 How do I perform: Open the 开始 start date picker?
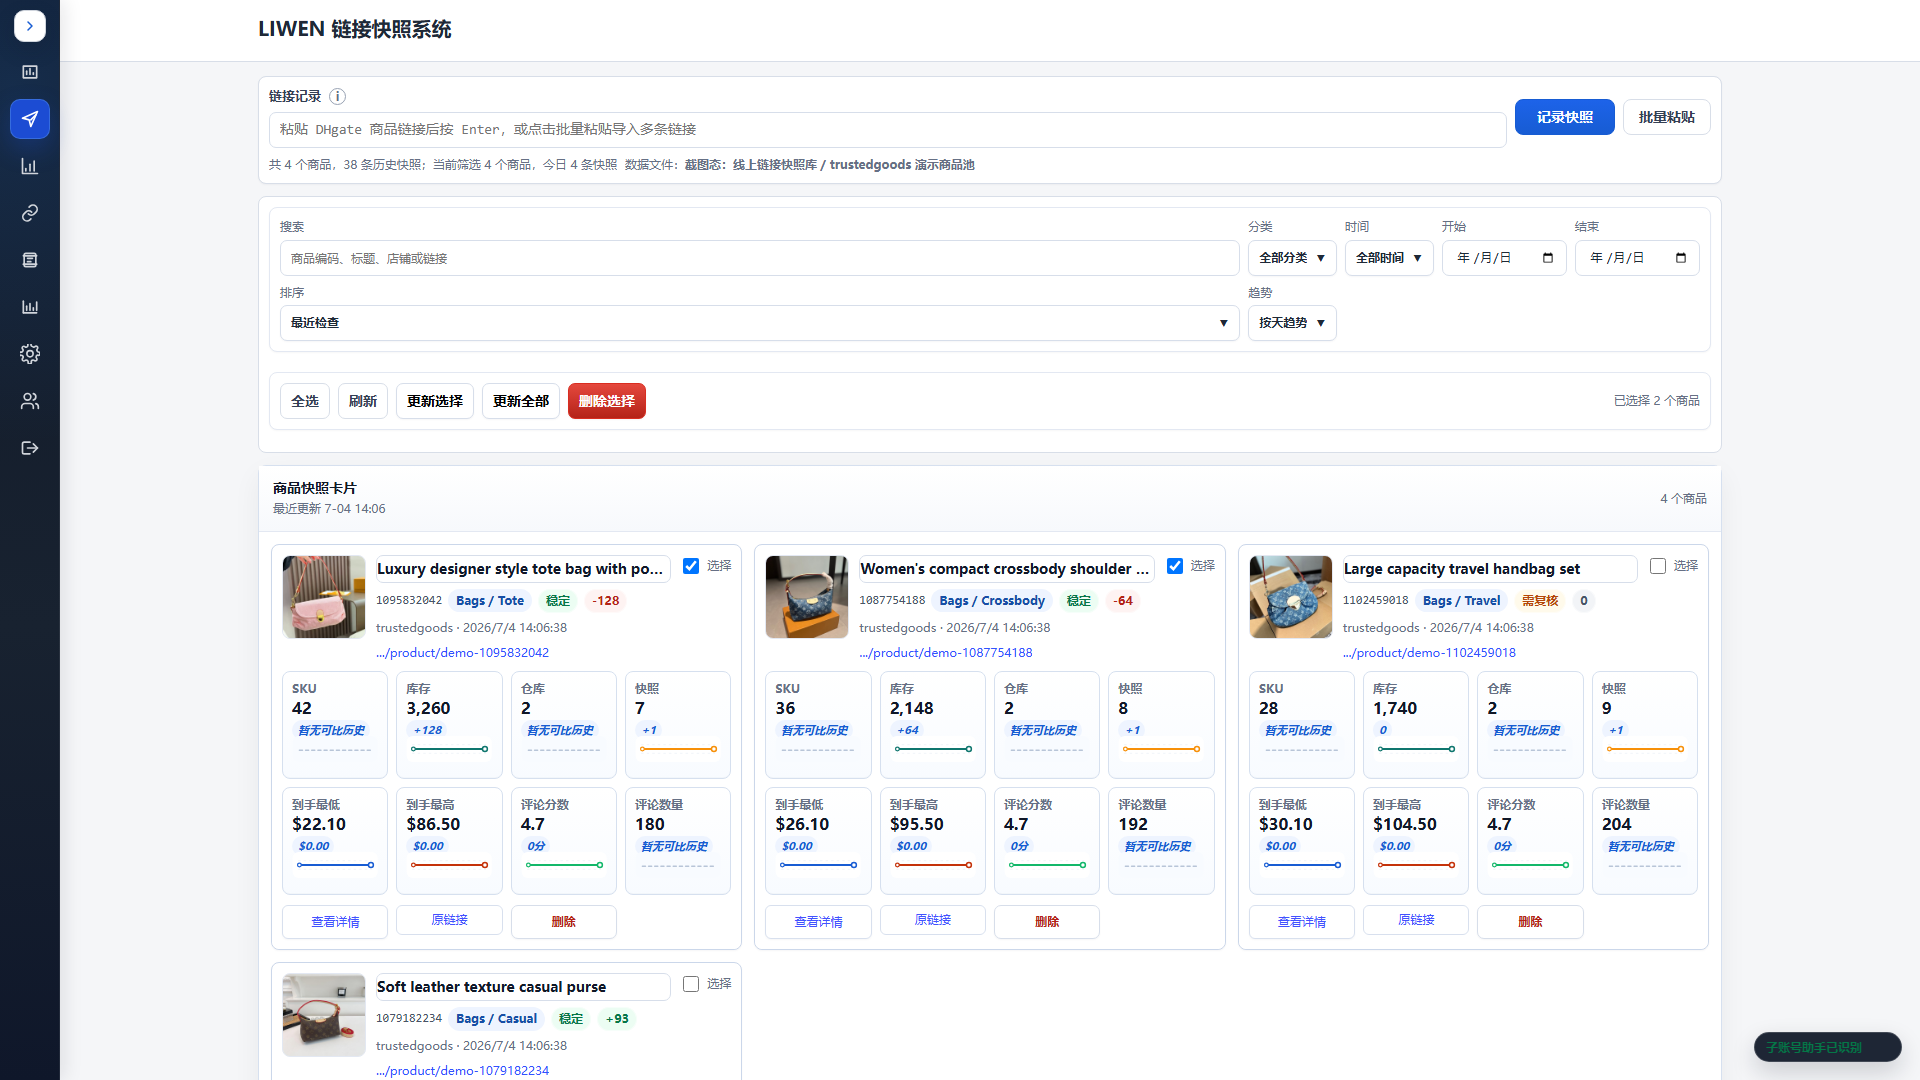pyautogui.click(x=1504, y=258)
